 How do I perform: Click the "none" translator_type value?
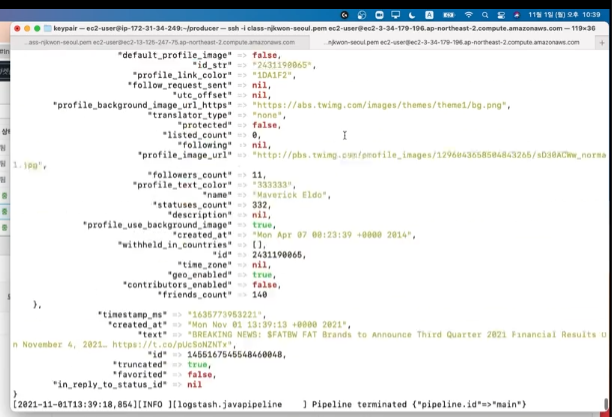click(267, 115)
